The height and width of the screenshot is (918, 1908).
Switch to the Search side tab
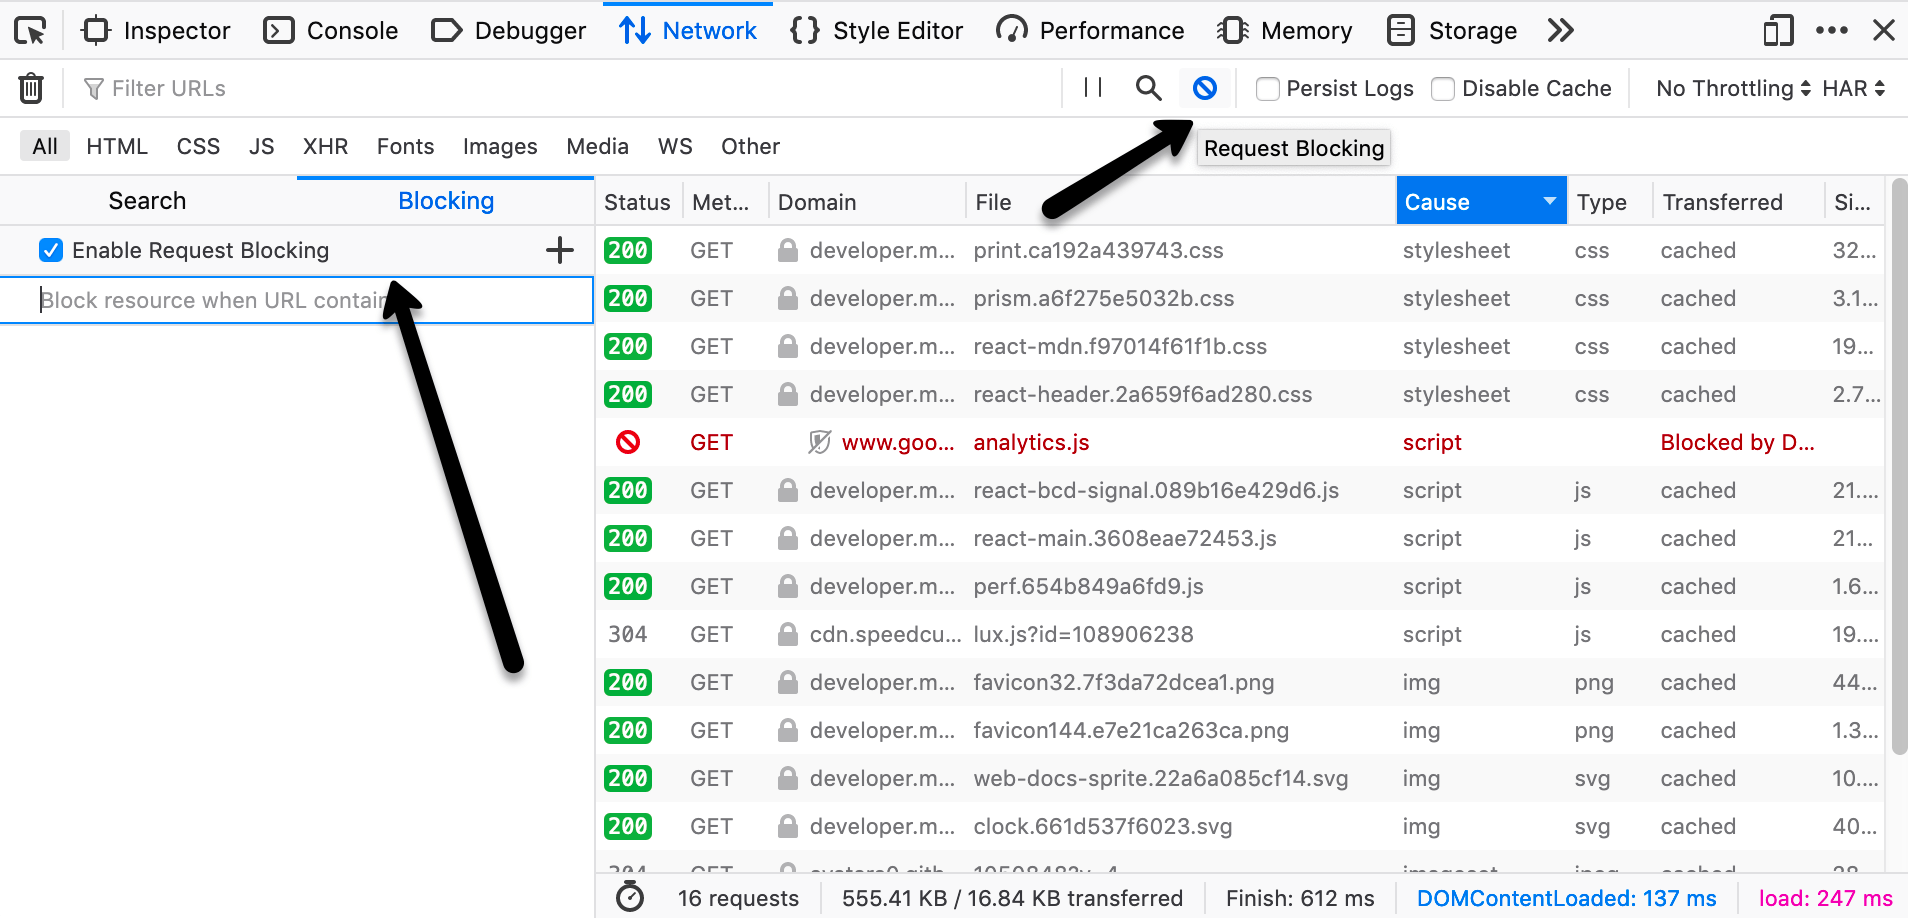pyautogui.click(x=148, y=201)
